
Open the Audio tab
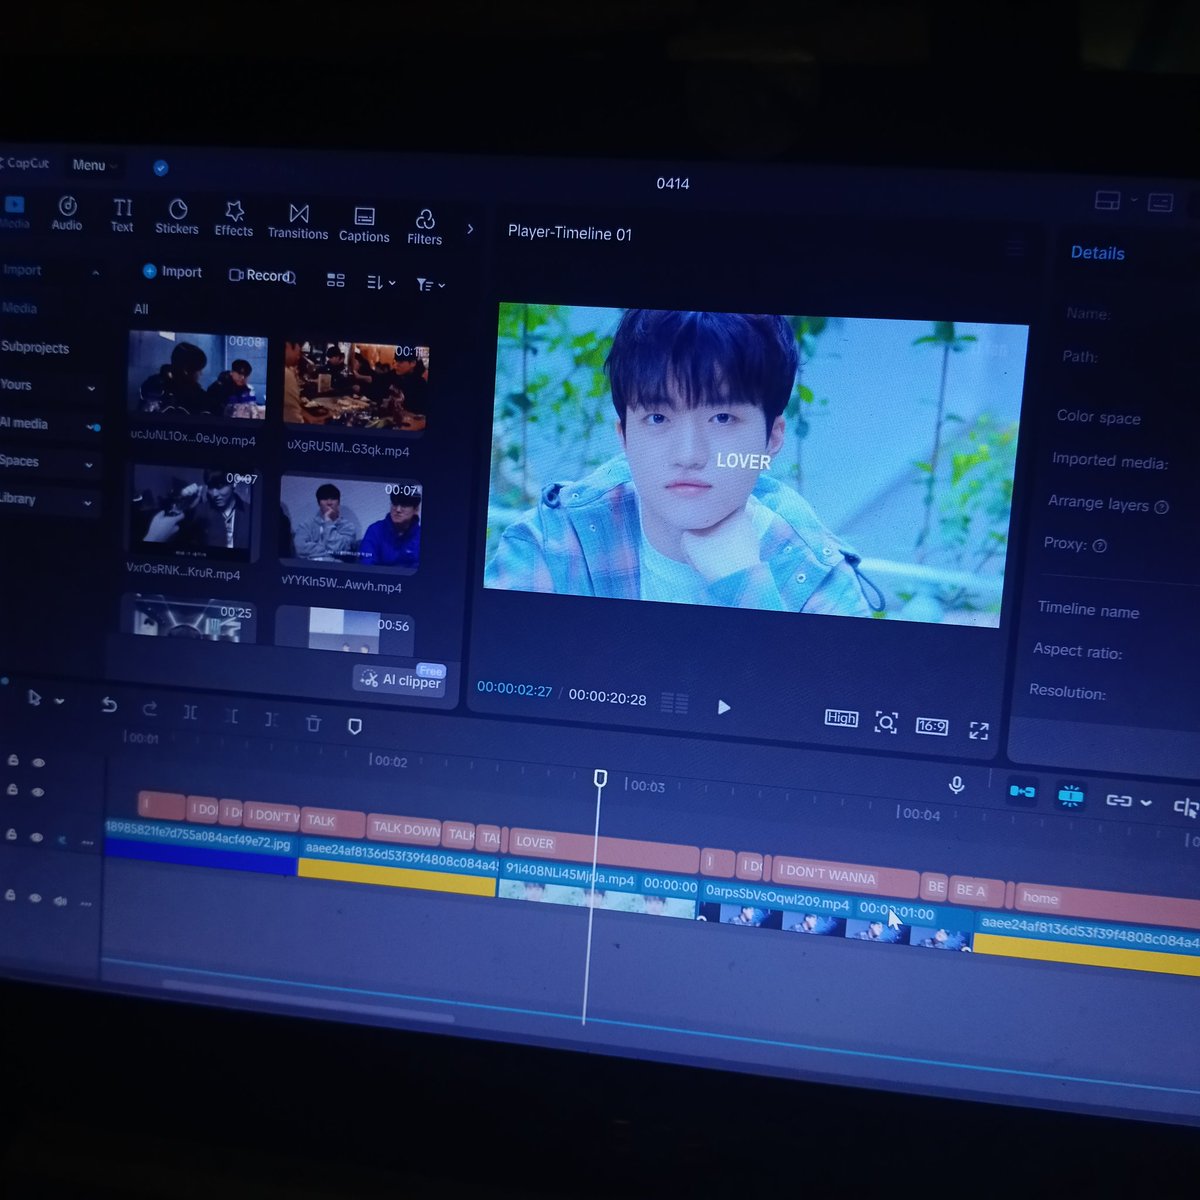[x=67, y=214]
